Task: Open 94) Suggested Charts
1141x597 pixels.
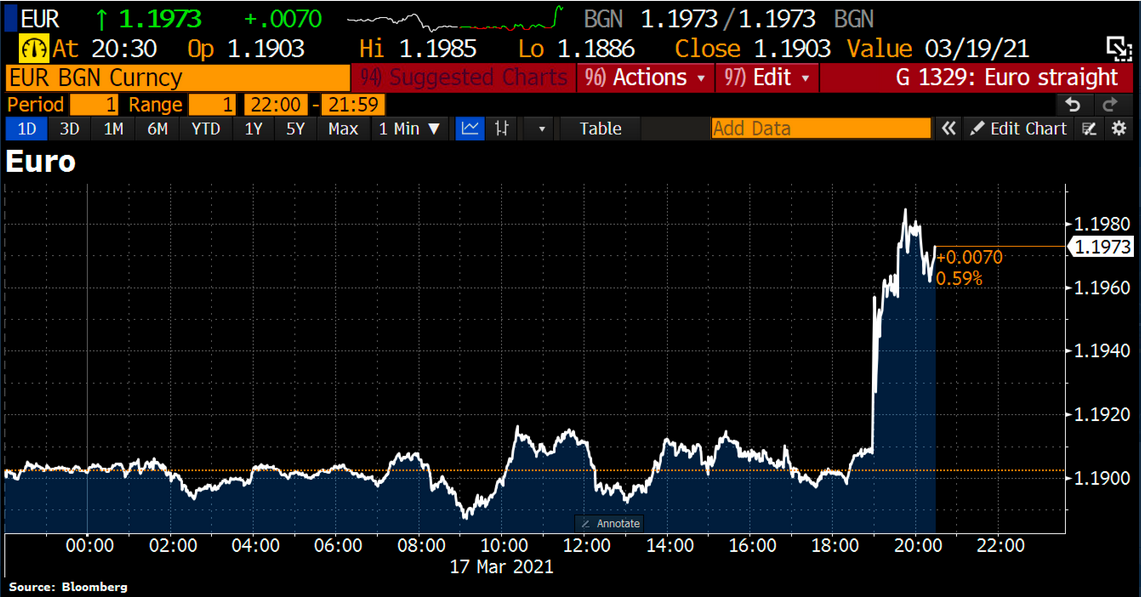Action: pos(464,77)
